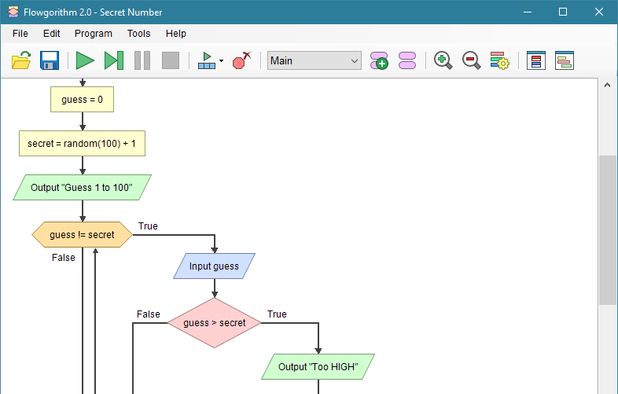Open the Program menu
The height and width of the screenshot is (394, 618).
click(x=93, y=33)
